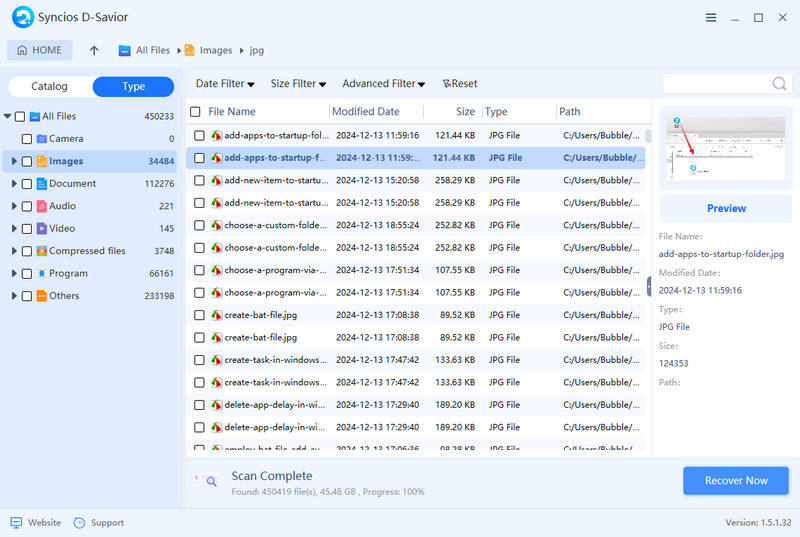The image size is (800, 537).
Task: Select the Video category icon
Action: tap(42, 228)
